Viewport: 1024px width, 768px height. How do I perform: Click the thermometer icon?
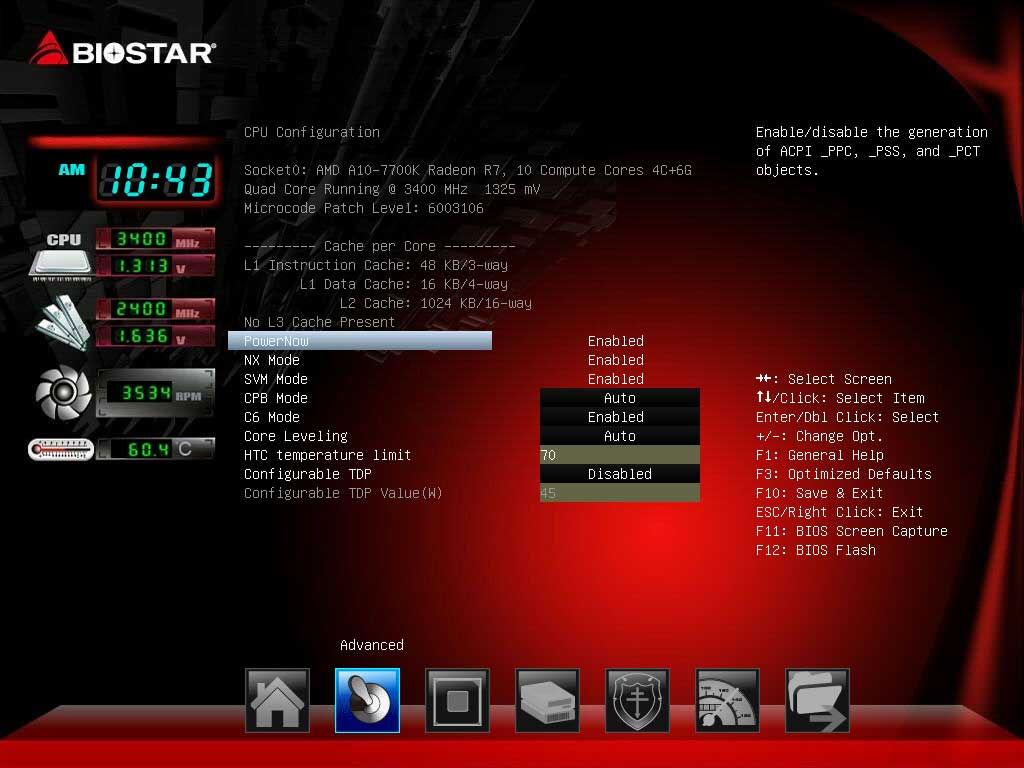pyautogui.click(x=61, y=449)
